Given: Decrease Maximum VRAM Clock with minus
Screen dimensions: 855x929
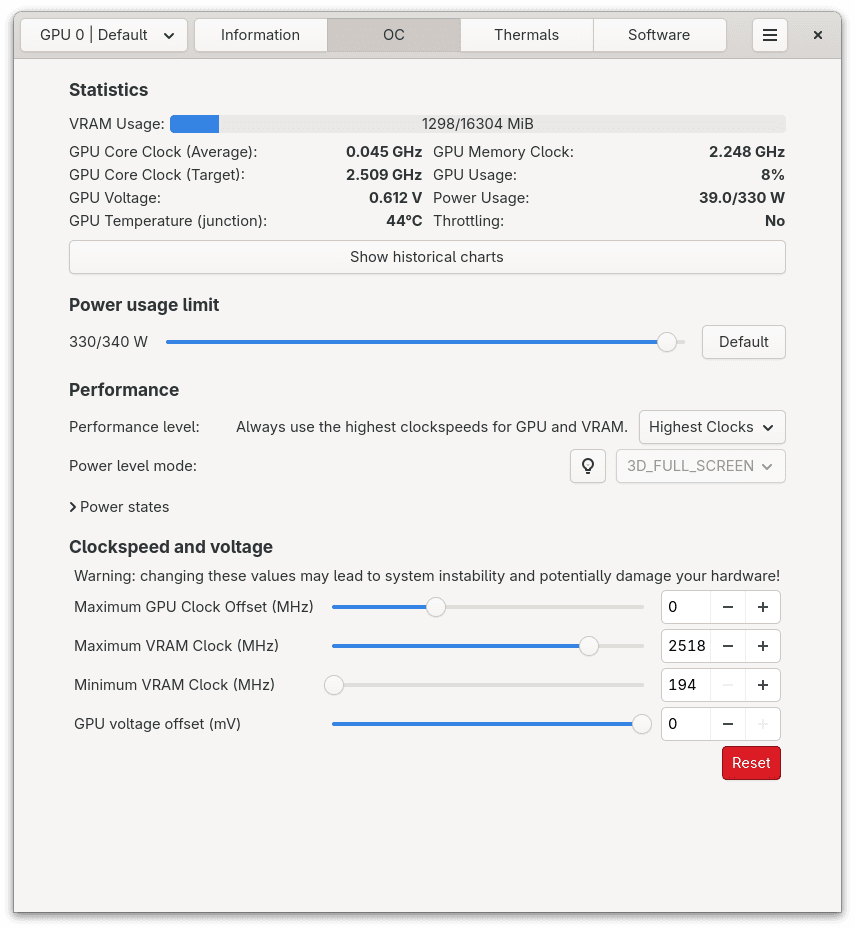Looking at the screenshot, I should [x=728, y=646].
